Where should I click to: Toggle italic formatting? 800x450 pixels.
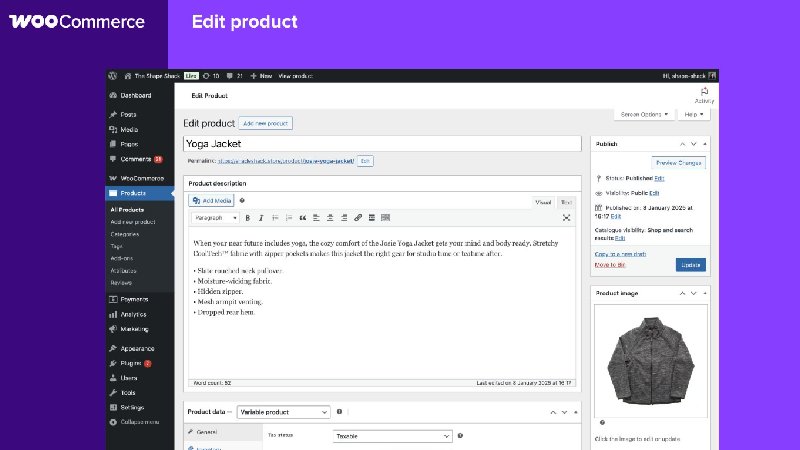[261, 218]
